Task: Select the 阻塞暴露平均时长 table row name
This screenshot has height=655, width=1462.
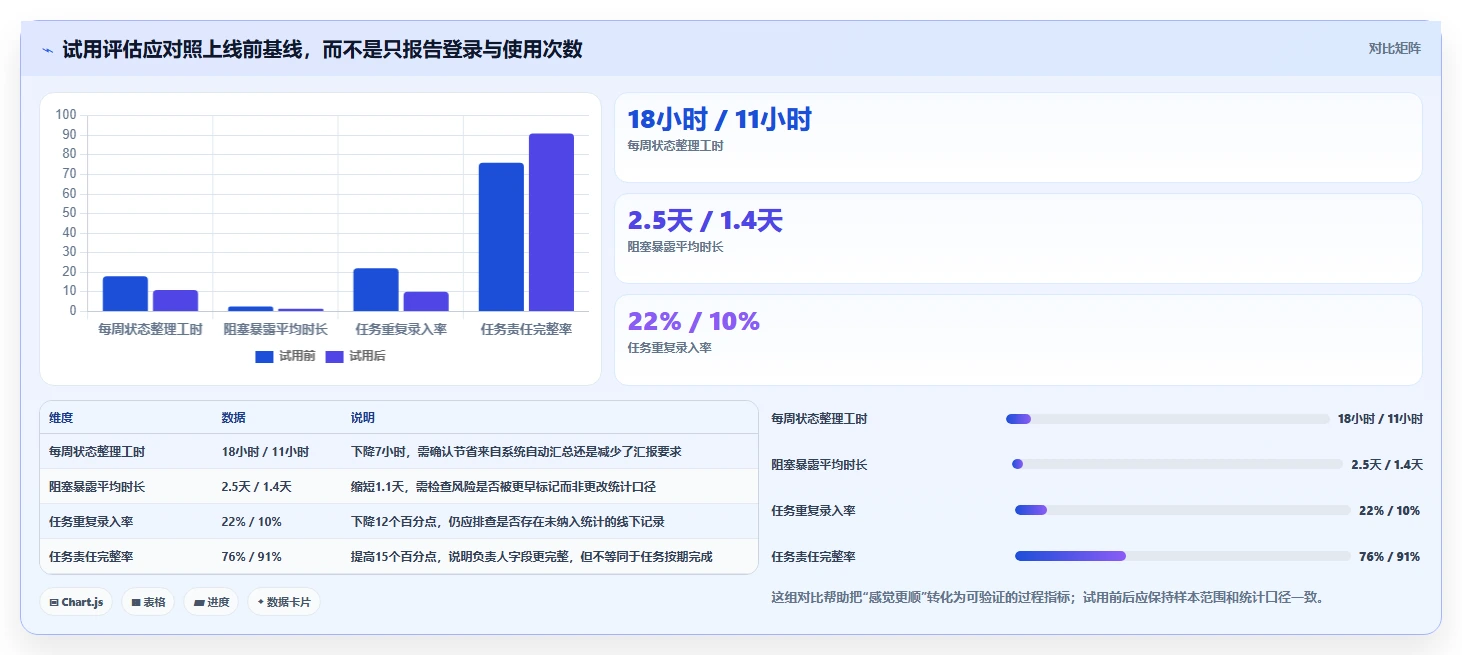Action: click(97, 487)
